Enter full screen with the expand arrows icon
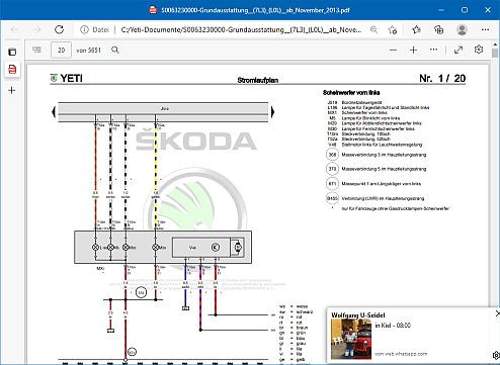 point(459,50)
